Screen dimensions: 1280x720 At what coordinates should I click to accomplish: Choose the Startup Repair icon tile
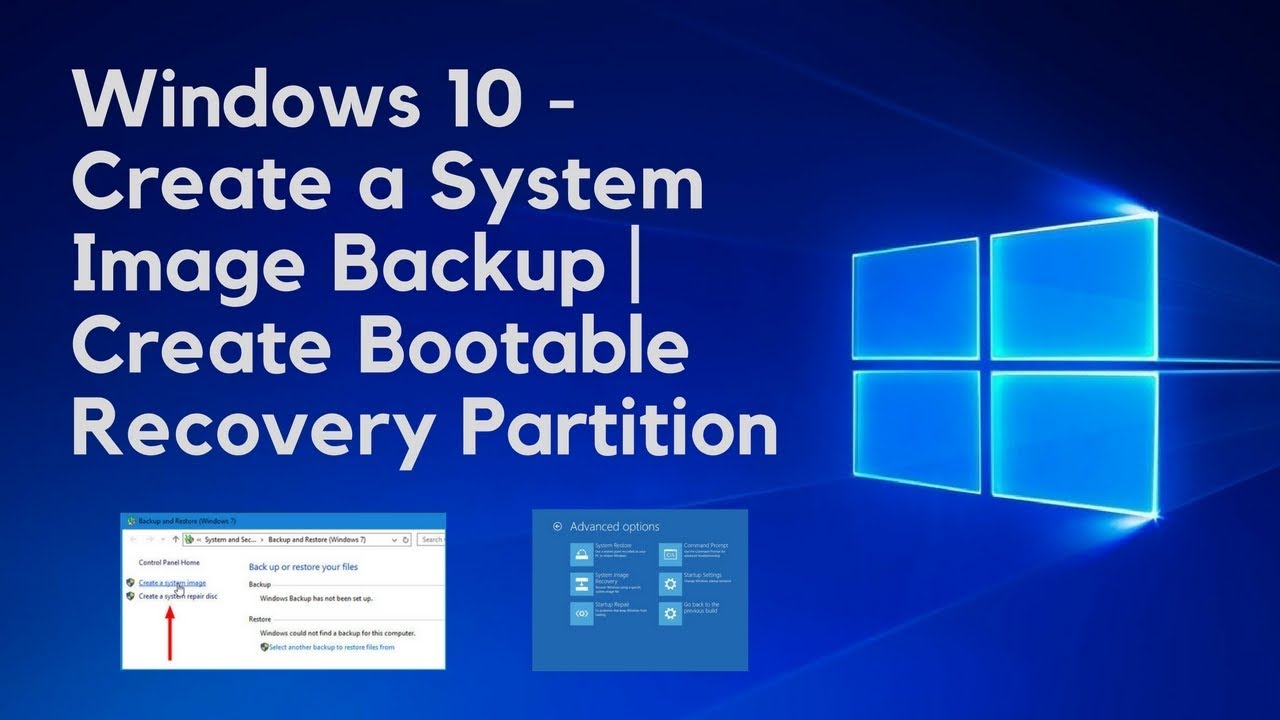(x=582, y=614)
